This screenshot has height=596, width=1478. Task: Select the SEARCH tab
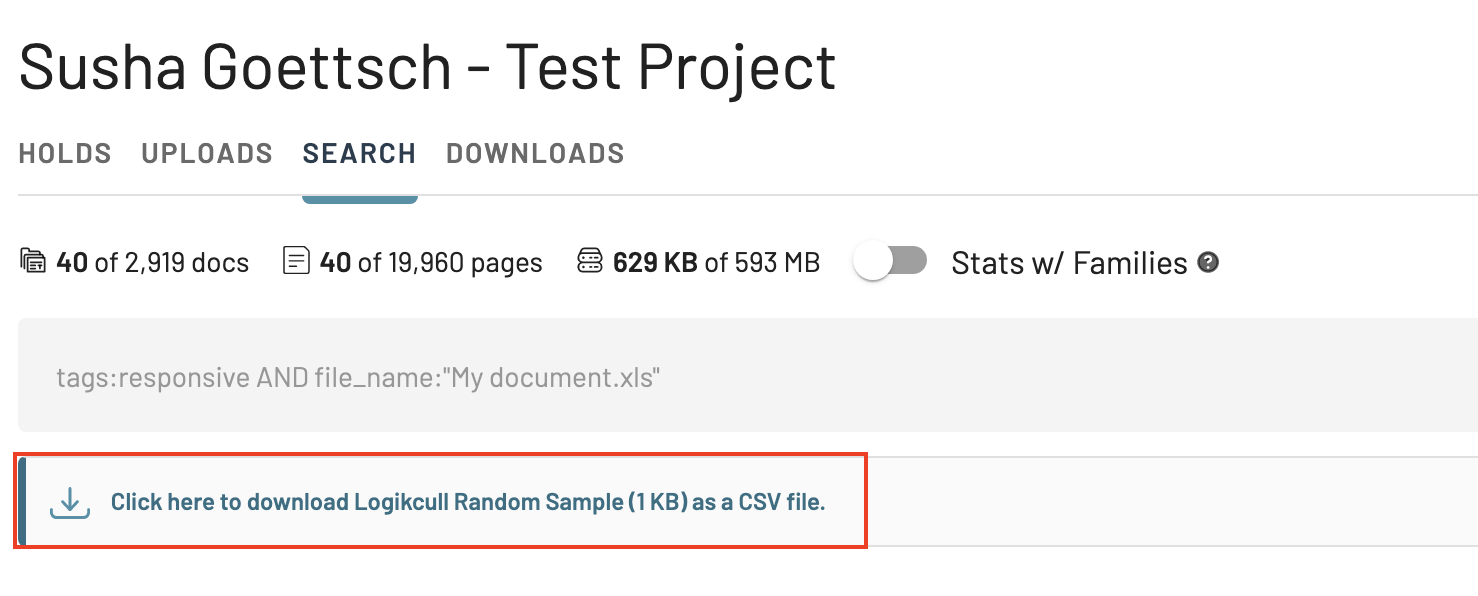tap(359, 153)
